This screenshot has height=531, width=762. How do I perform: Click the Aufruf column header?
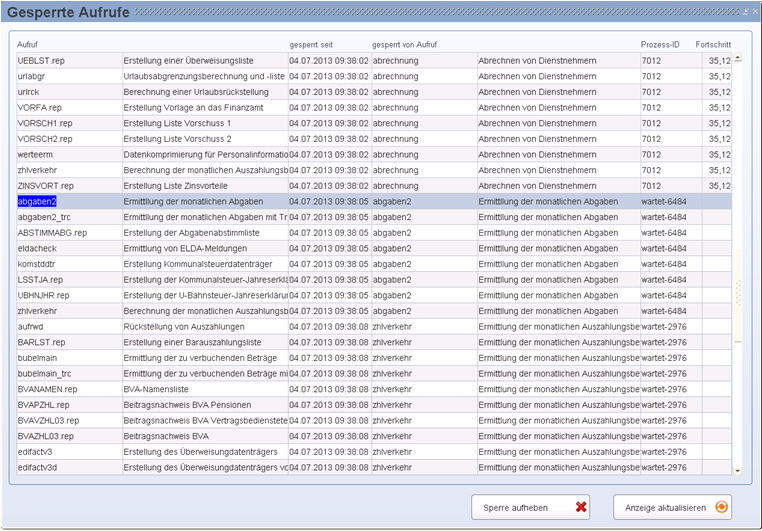coord(27,45)
